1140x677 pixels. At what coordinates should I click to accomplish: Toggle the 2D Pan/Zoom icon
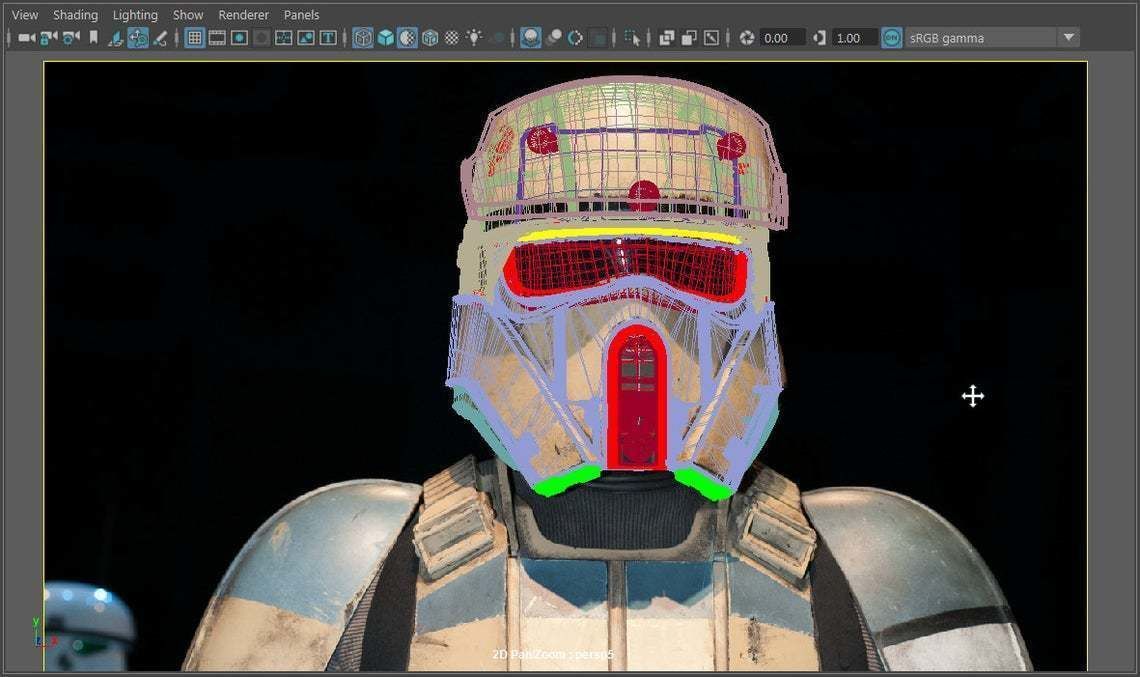(137, 38)
